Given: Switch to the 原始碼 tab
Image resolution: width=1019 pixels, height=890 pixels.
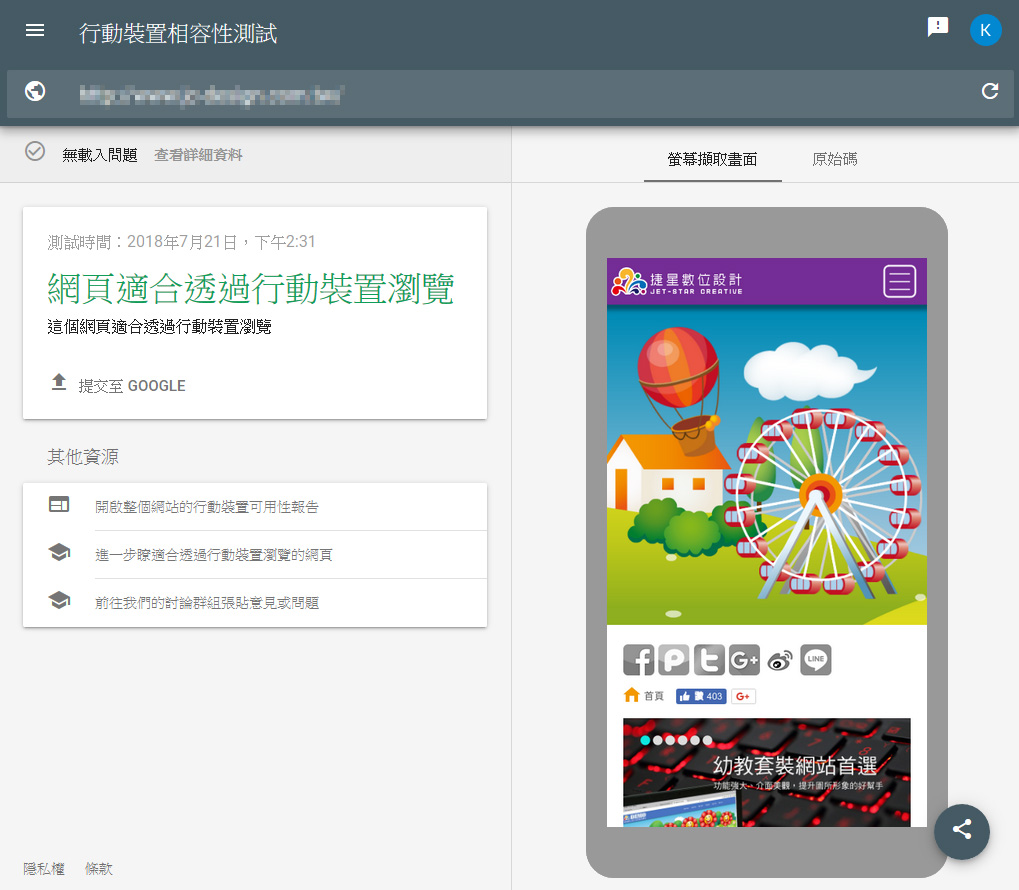Looking at the screenshot, I should tap(834, 159).
